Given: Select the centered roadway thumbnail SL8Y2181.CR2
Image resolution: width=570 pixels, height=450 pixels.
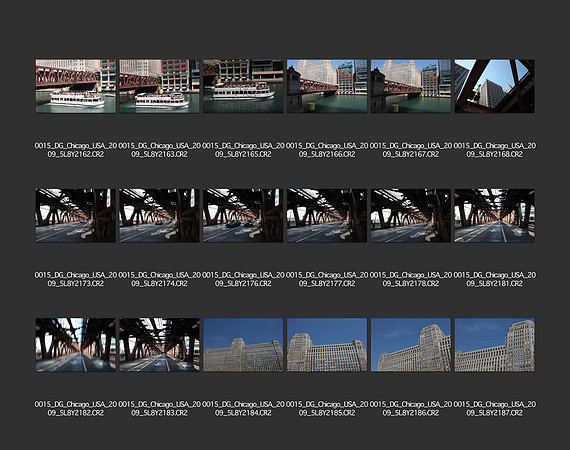Looking at the screenshot, I should click(x=495, y=216).
